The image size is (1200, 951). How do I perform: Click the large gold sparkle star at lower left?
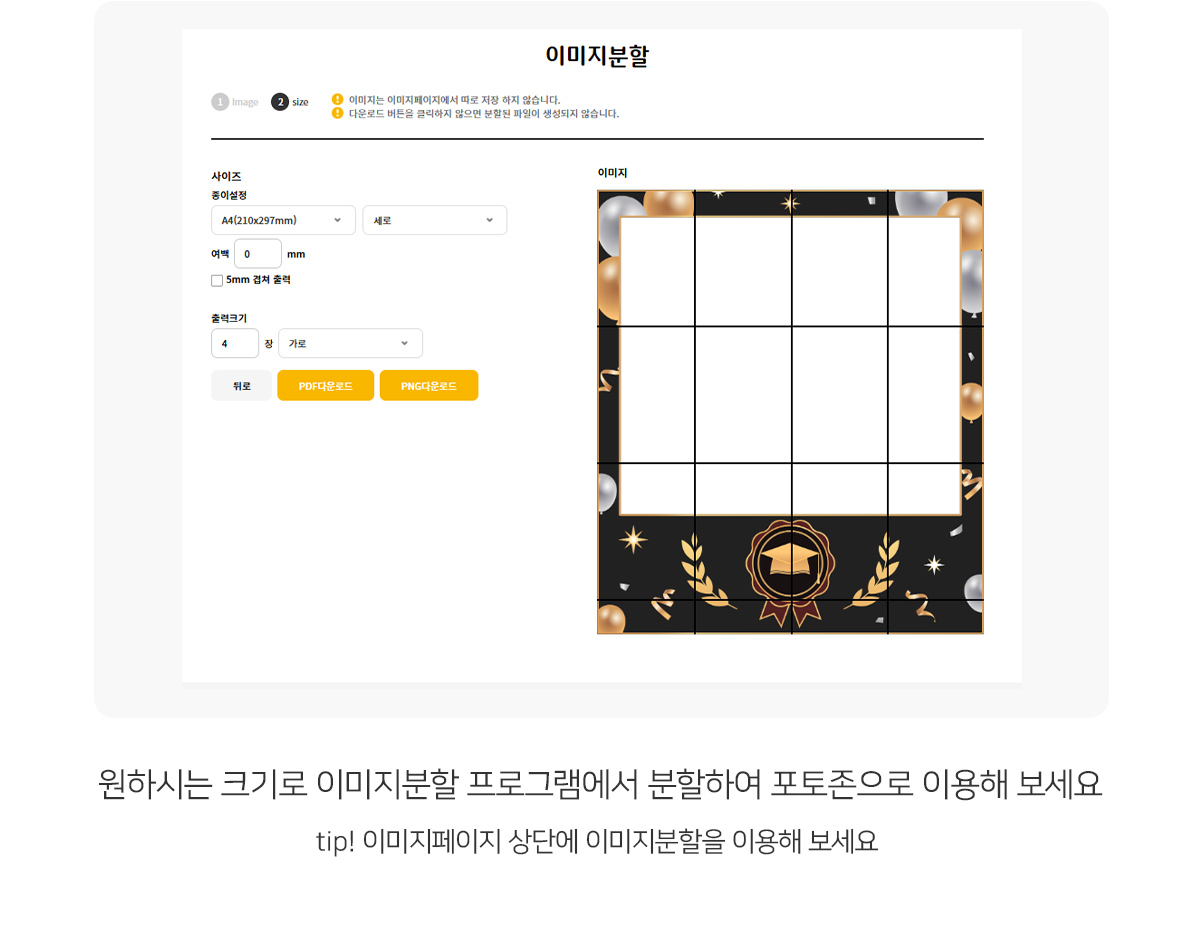(633, 539)
